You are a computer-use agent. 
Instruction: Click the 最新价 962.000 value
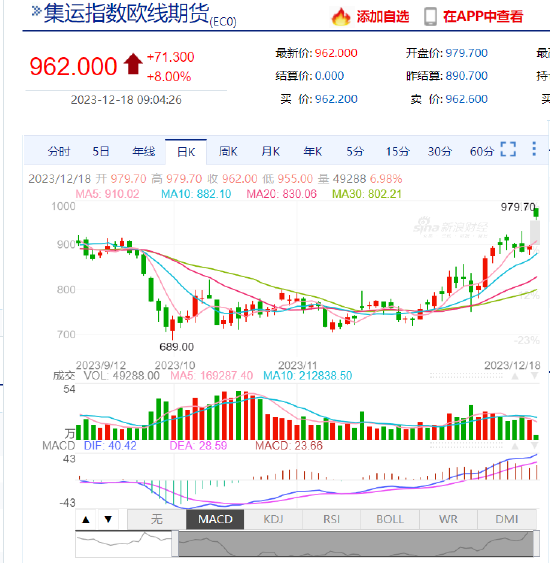336,53
